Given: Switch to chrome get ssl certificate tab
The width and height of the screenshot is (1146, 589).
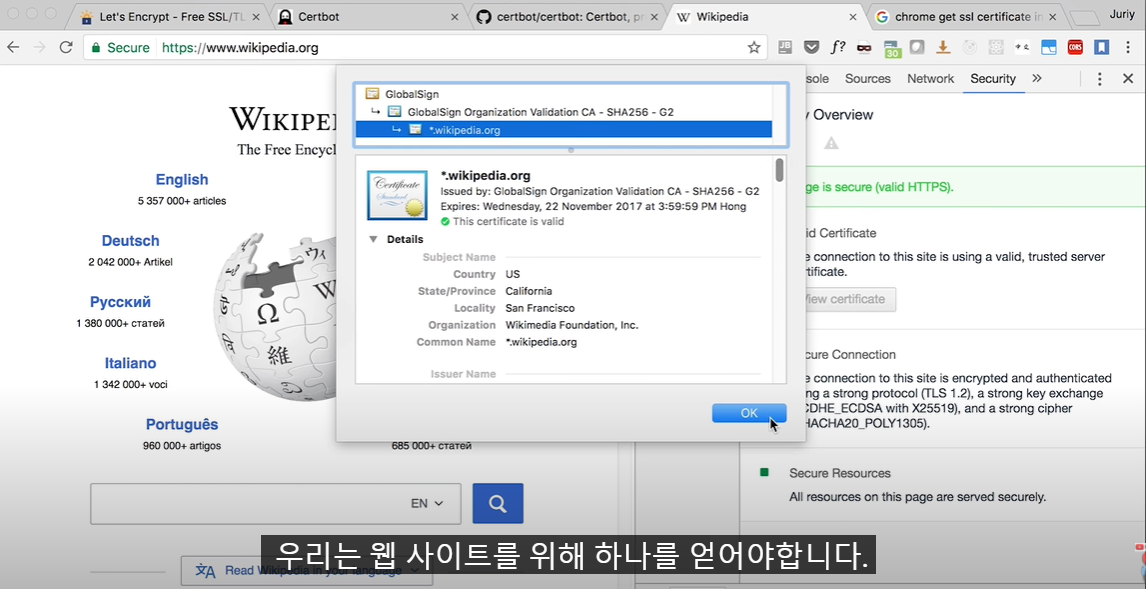Looking at the screenshot, I should coord(965,17).
